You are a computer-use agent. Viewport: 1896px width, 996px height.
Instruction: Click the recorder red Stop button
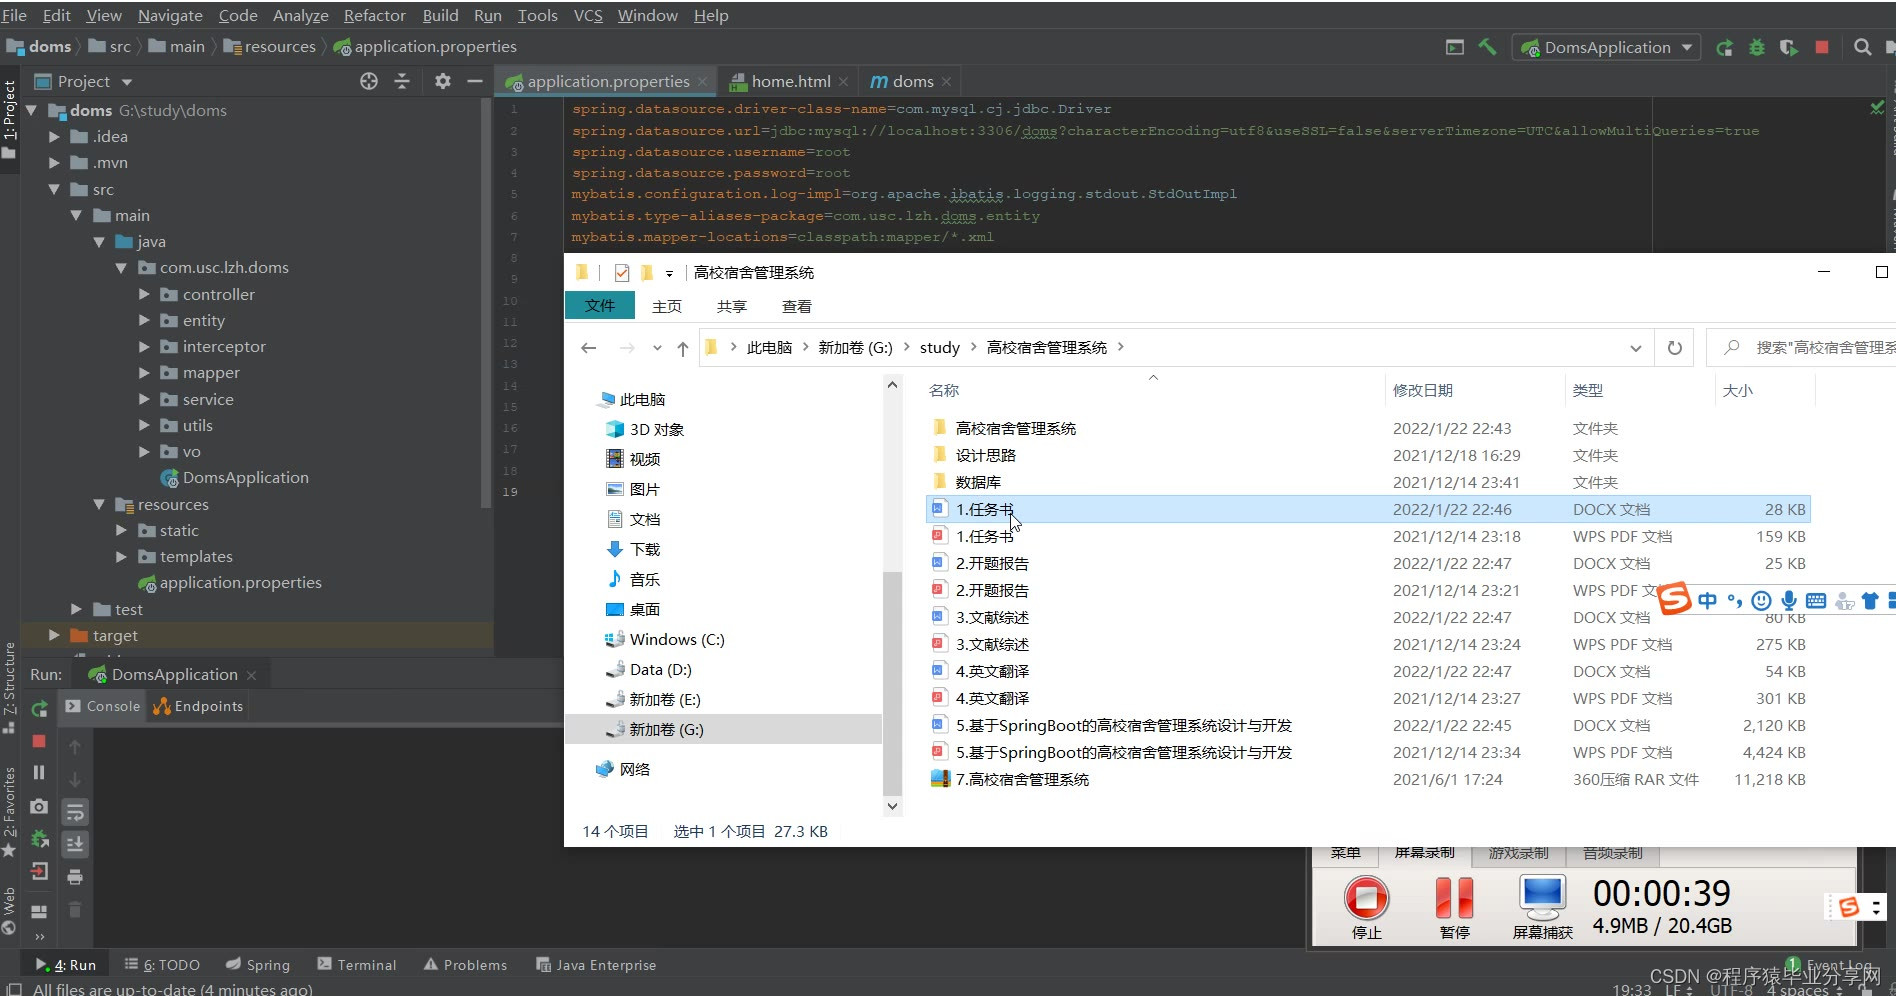(x=1366, y=898)
